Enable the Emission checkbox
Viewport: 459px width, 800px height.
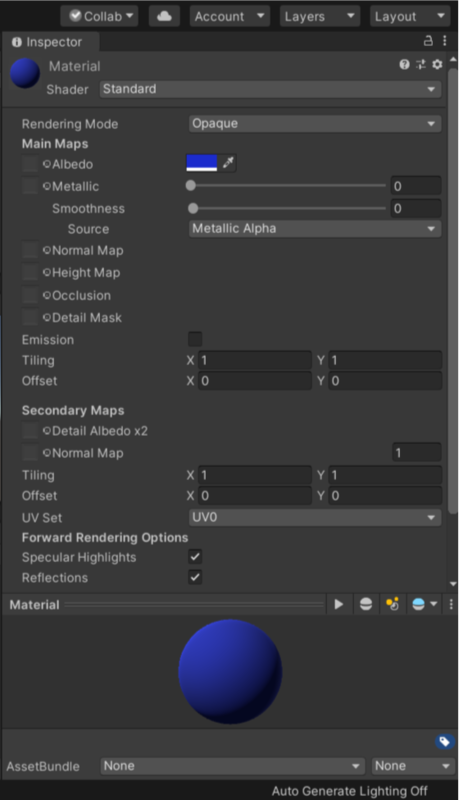pos(195,339)
